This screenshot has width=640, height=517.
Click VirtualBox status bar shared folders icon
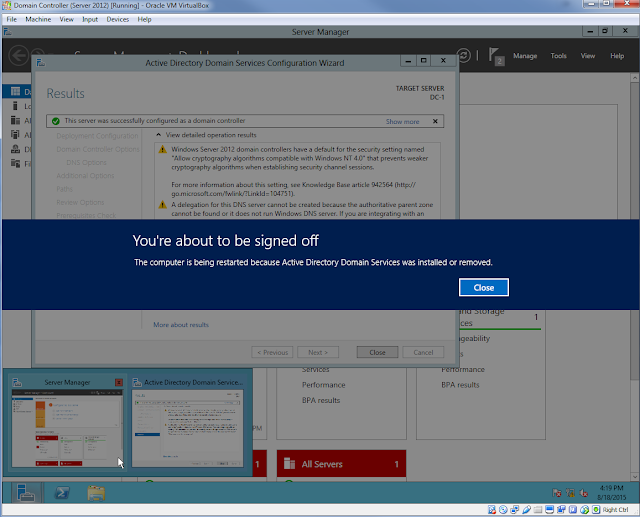(538, 510)
